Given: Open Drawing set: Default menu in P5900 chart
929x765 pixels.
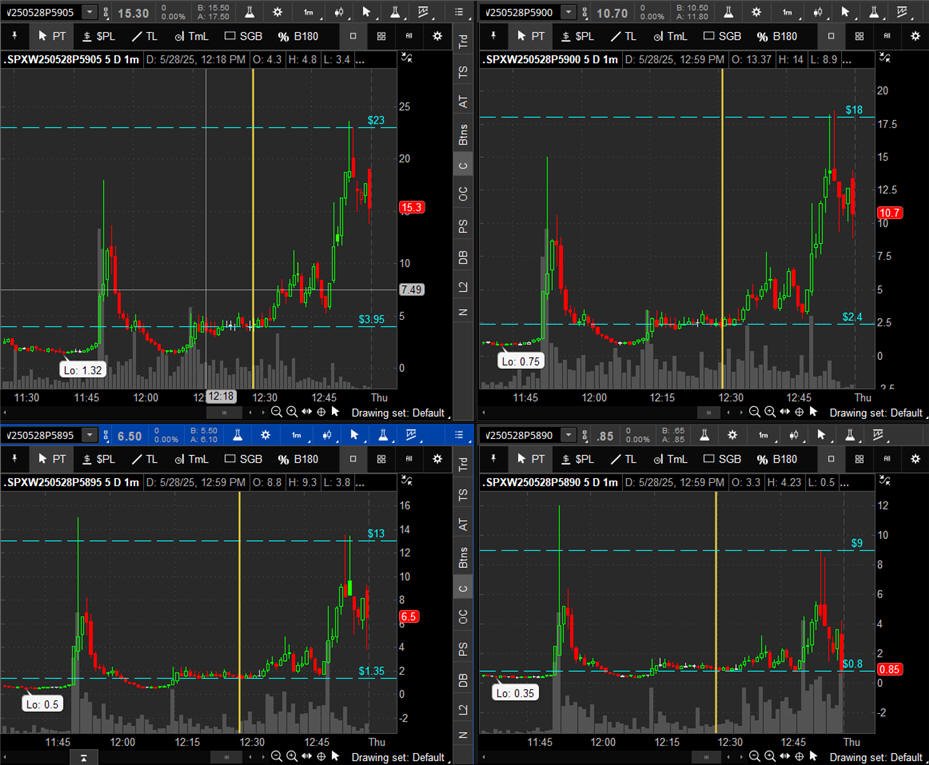Looking at the screenshot, I should click(x=876, y=412).
